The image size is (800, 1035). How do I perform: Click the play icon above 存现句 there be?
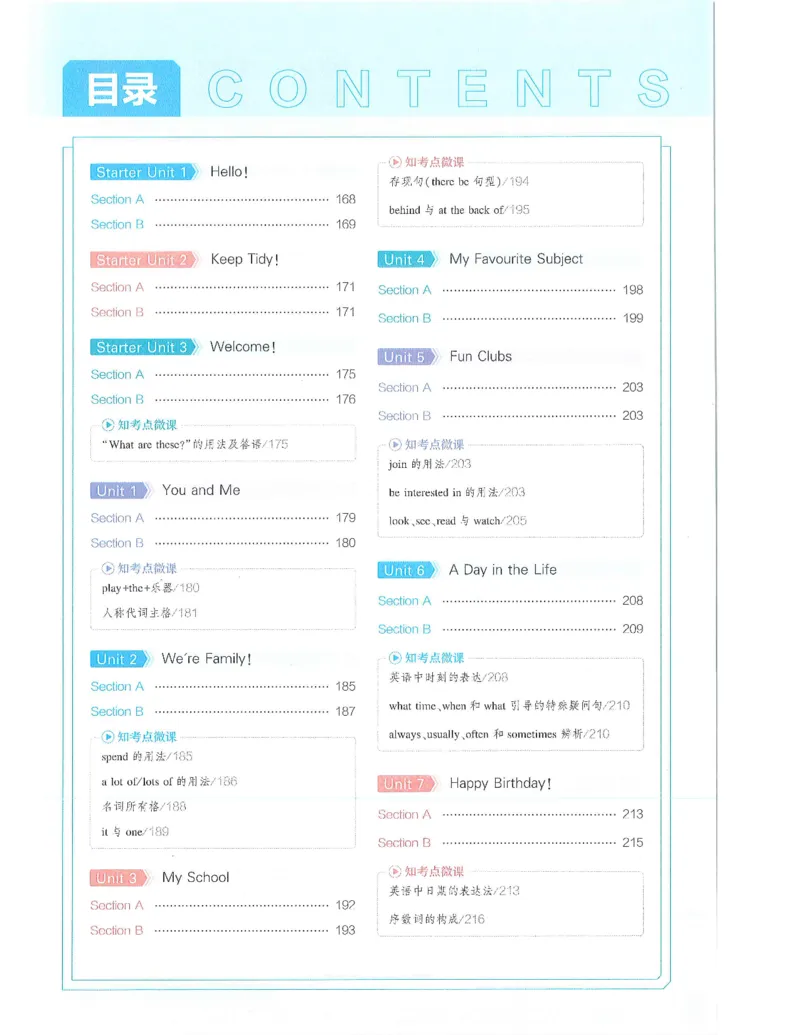click(395, 162)
